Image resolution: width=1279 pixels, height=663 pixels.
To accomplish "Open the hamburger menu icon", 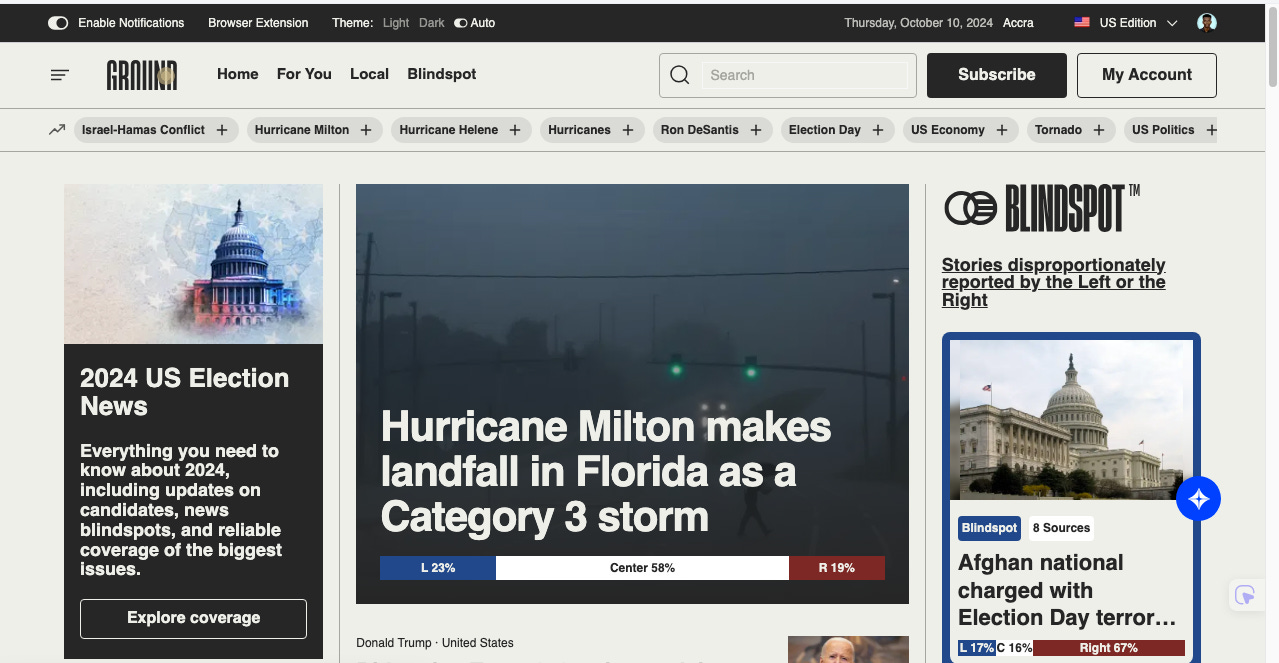I will [x=60, y=75].
